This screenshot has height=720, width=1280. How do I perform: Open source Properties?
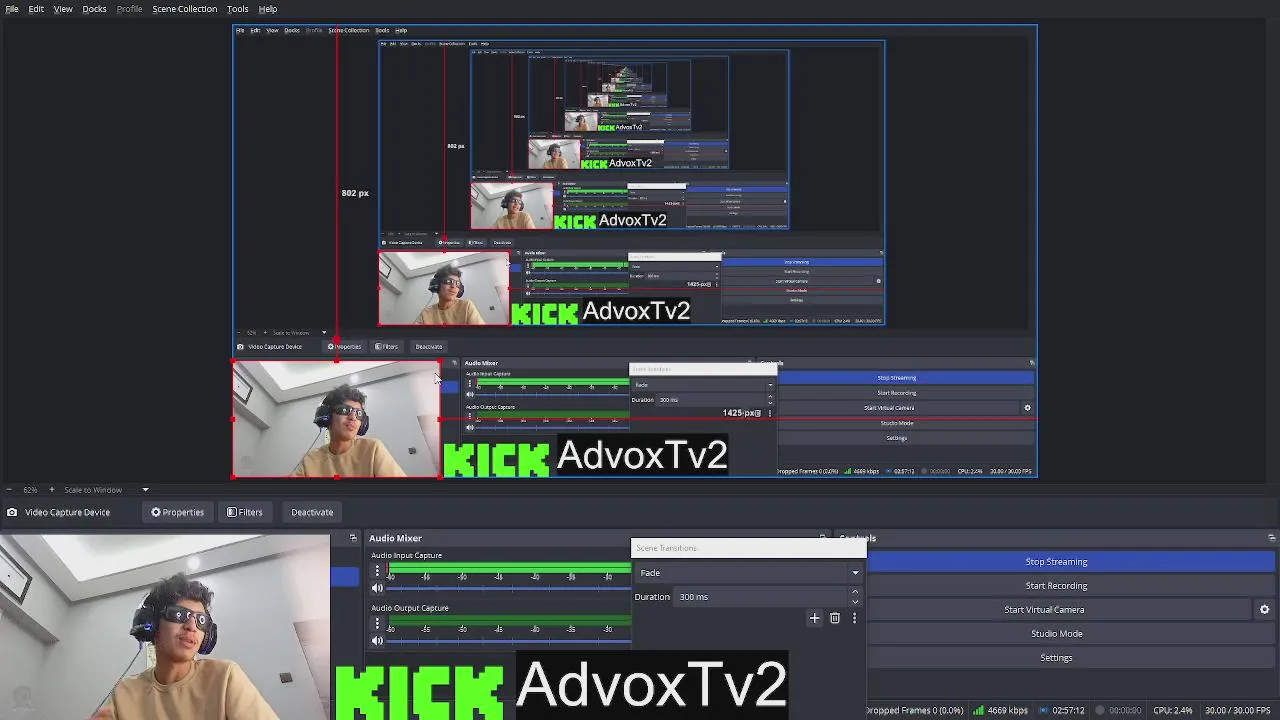click(x=177, y=512)
